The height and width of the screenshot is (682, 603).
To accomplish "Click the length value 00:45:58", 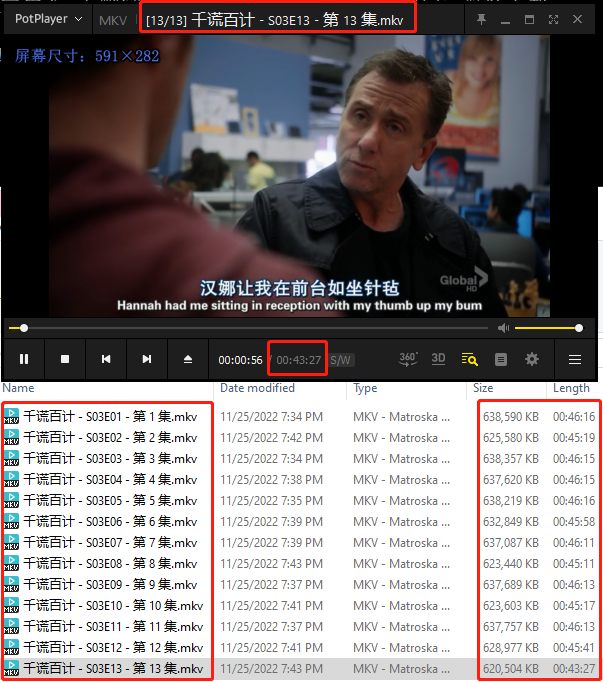I will [x=574, y=522].
